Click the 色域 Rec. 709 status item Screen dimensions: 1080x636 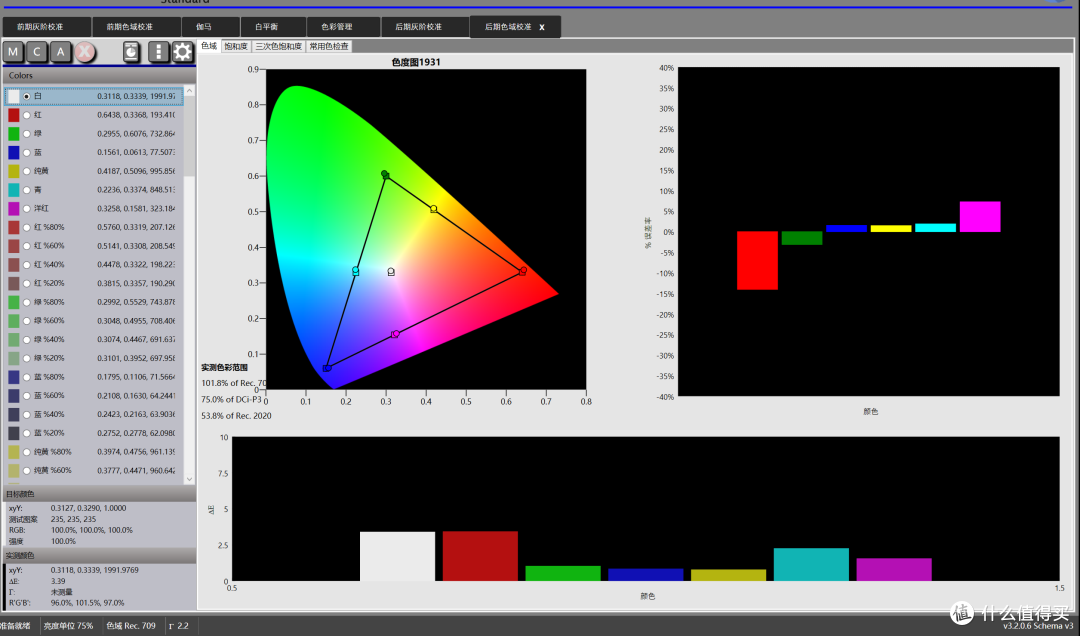pos(131,626)
